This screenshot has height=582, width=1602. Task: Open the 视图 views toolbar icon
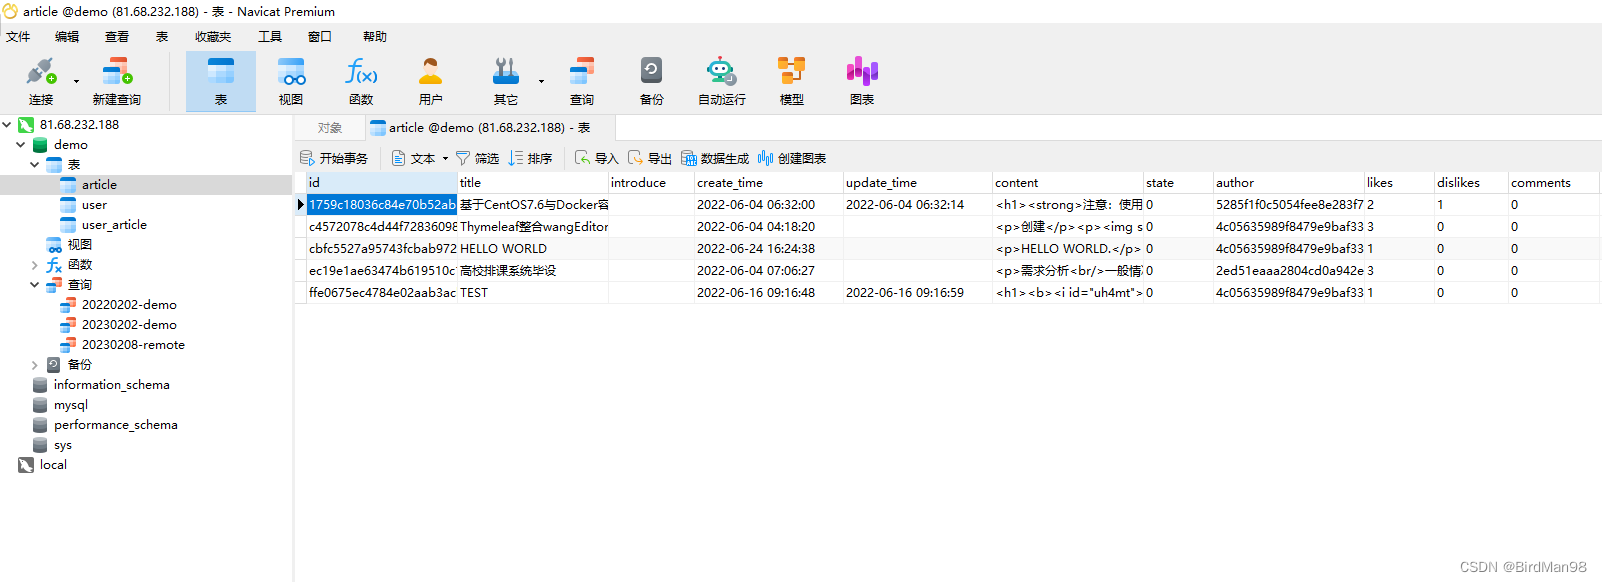click(291, 81)
